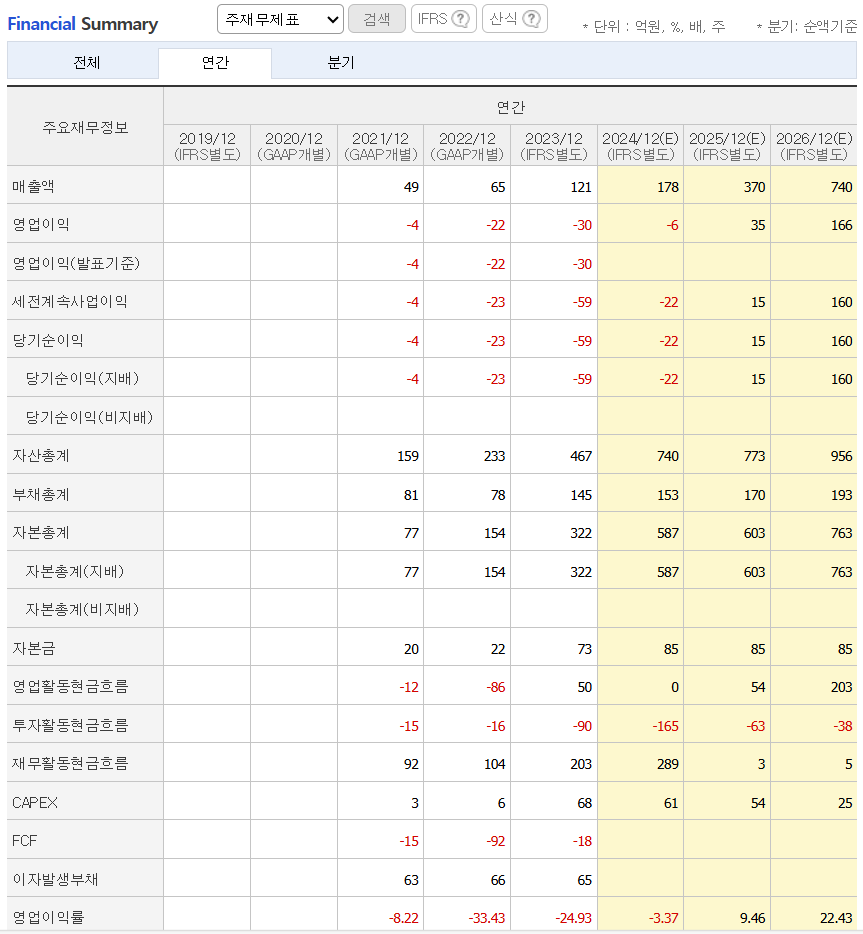Click the 2020/12 column header
This screenshot has height=934, width=863.
(x=294, y=146)
